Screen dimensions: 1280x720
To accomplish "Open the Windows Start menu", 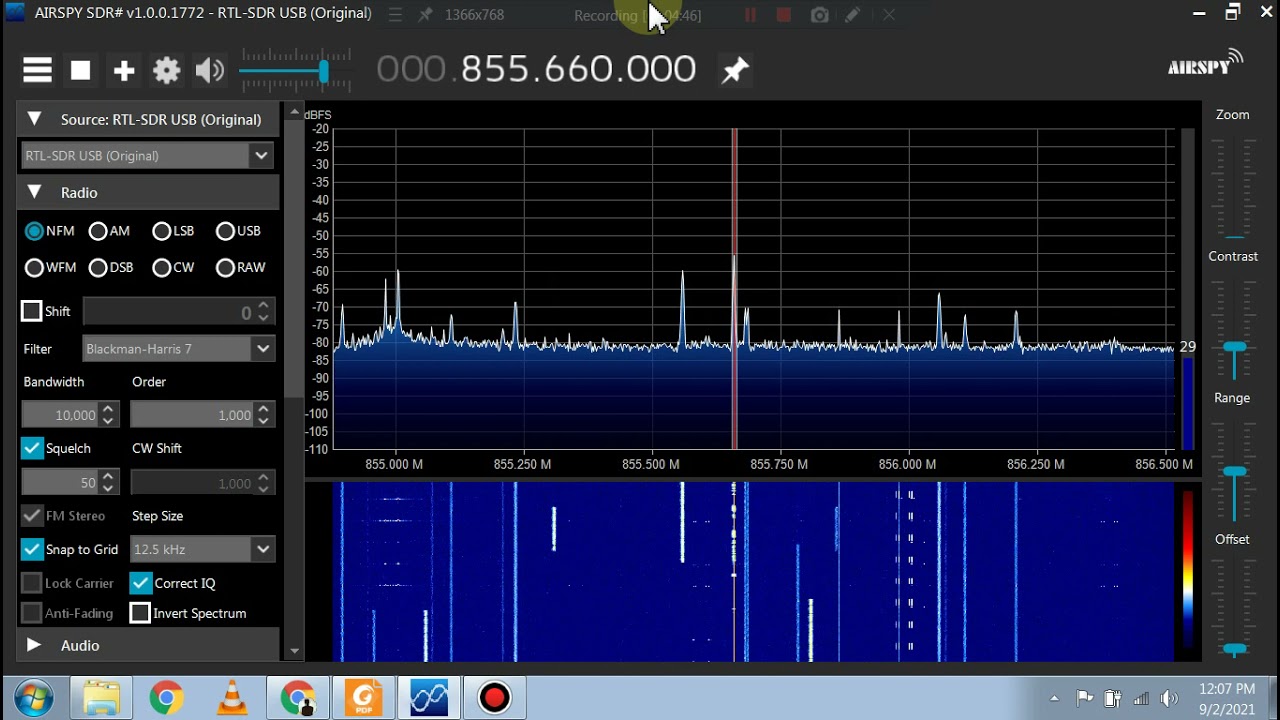I will tap(34, 697).
